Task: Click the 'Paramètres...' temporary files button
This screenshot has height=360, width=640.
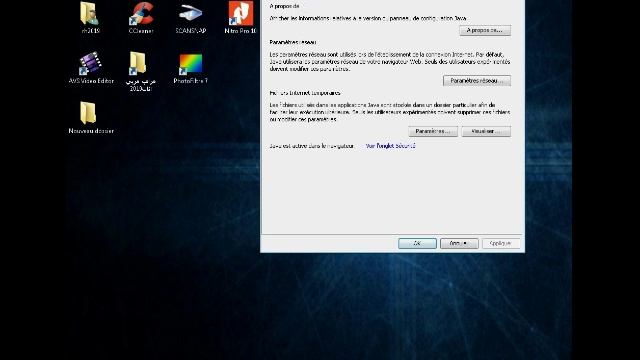Action: 433,131
